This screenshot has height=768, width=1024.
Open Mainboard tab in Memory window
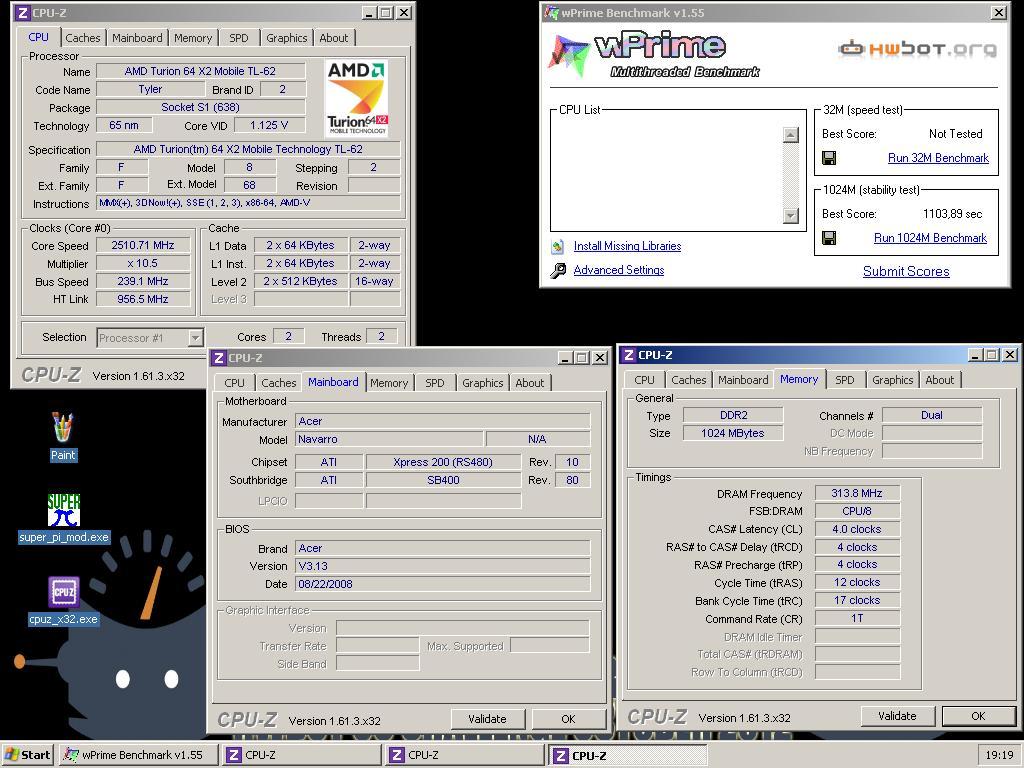point(743,379)
